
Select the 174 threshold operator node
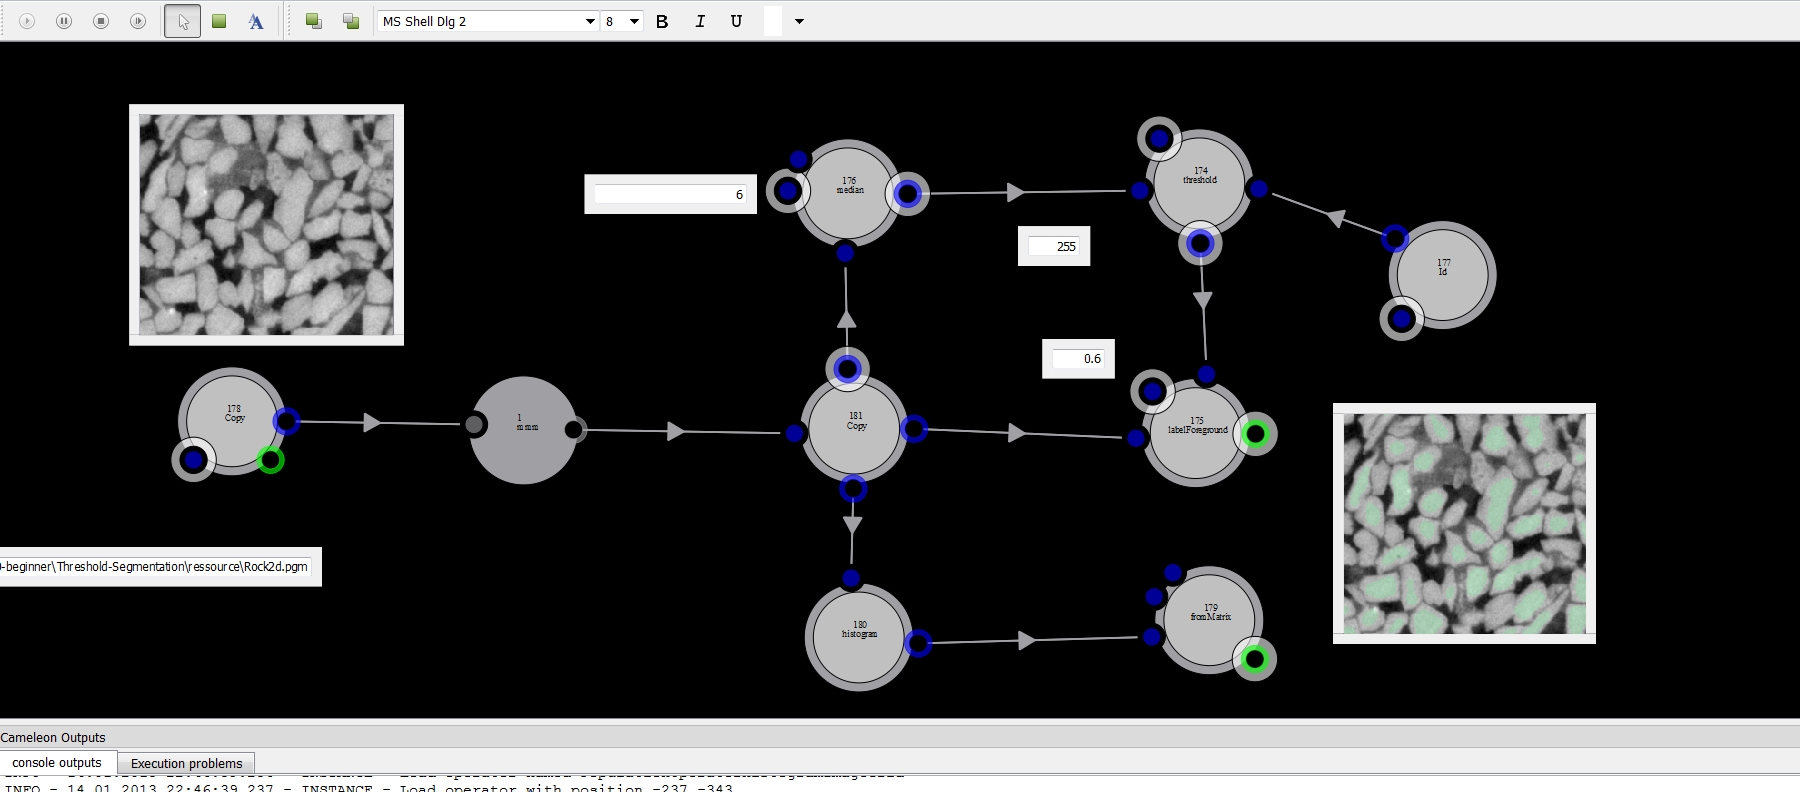(1199, 182)
